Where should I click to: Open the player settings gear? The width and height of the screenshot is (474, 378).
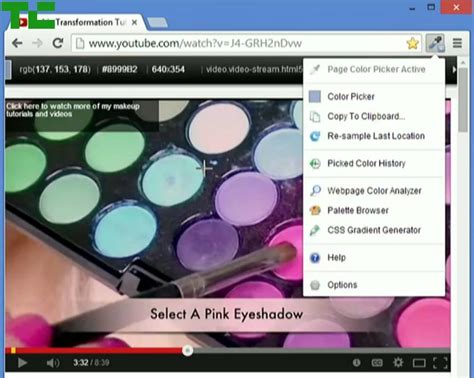point(398,362)
